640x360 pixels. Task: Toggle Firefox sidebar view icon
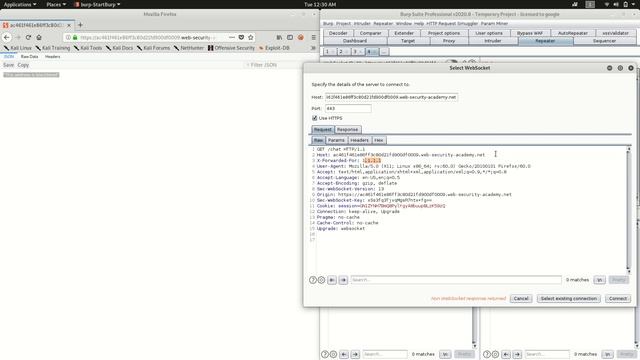[x=290, y=37]
